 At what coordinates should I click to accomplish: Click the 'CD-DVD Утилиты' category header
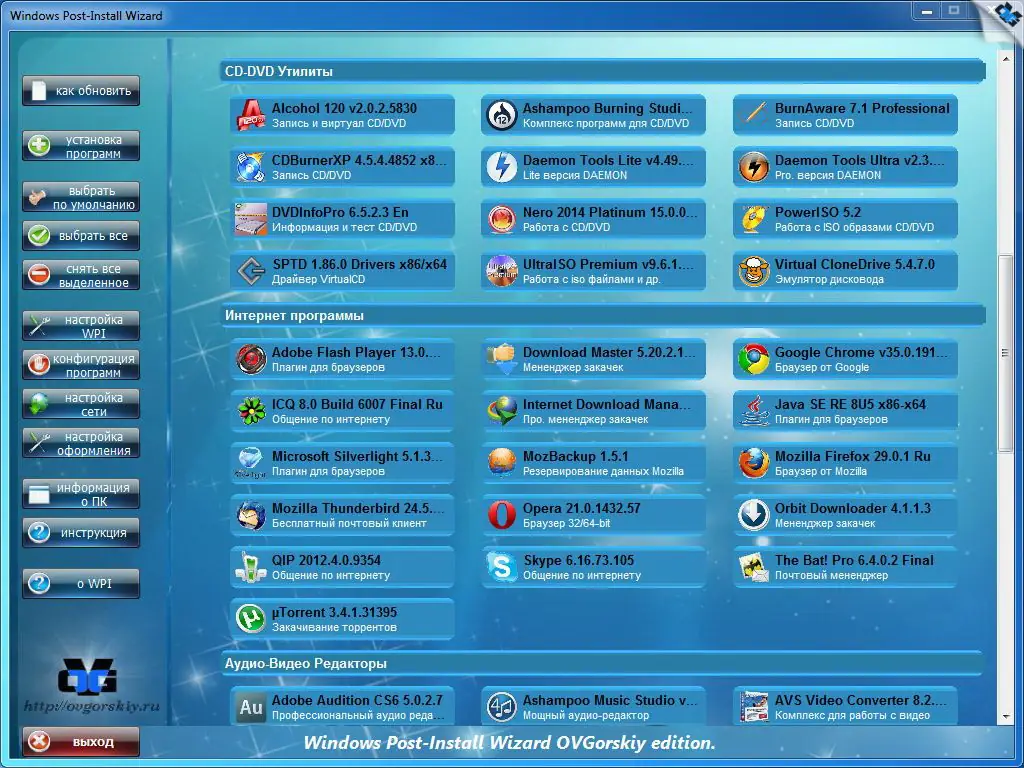coord(602,71)
